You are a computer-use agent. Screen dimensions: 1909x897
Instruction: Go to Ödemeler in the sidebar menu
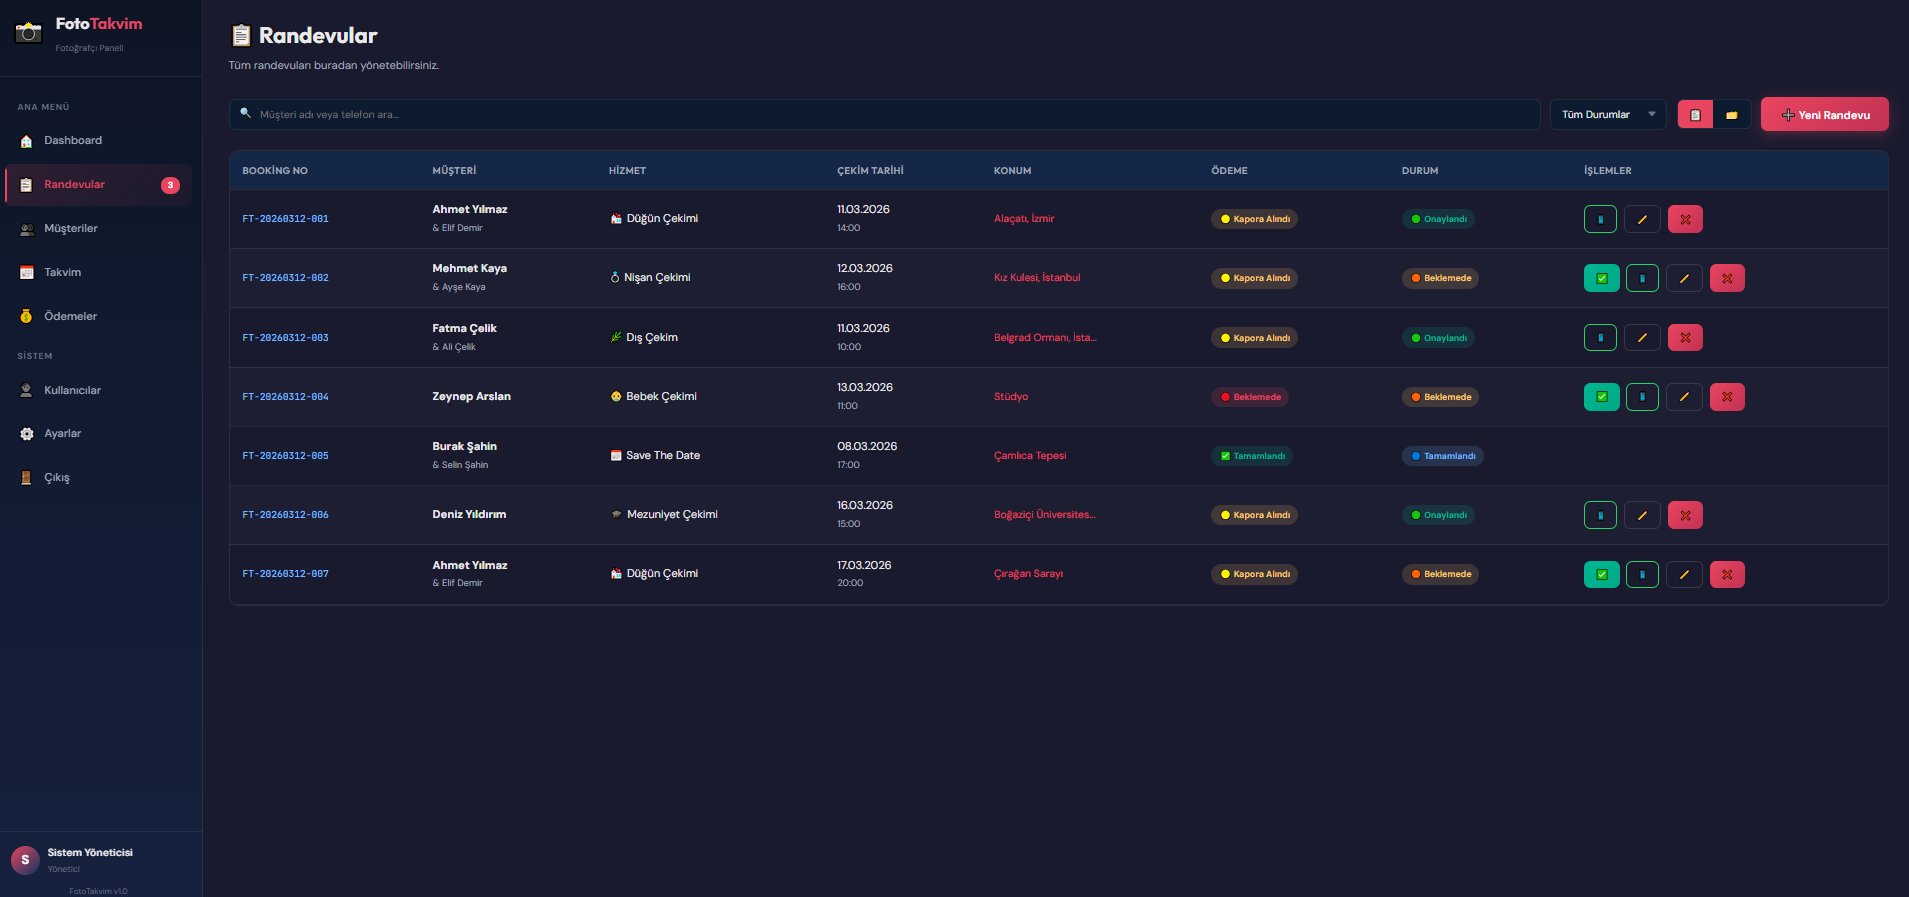click(x=70, y=317)
